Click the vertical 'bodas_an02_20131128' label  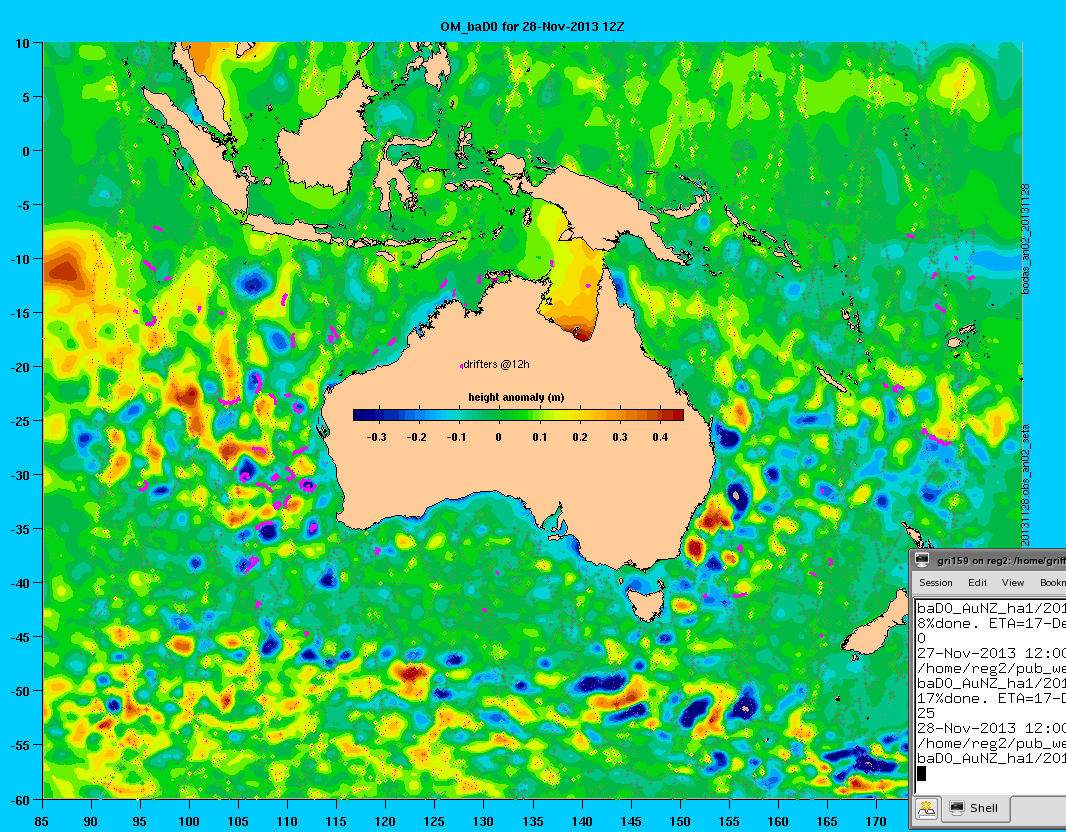pos(1026,239)
